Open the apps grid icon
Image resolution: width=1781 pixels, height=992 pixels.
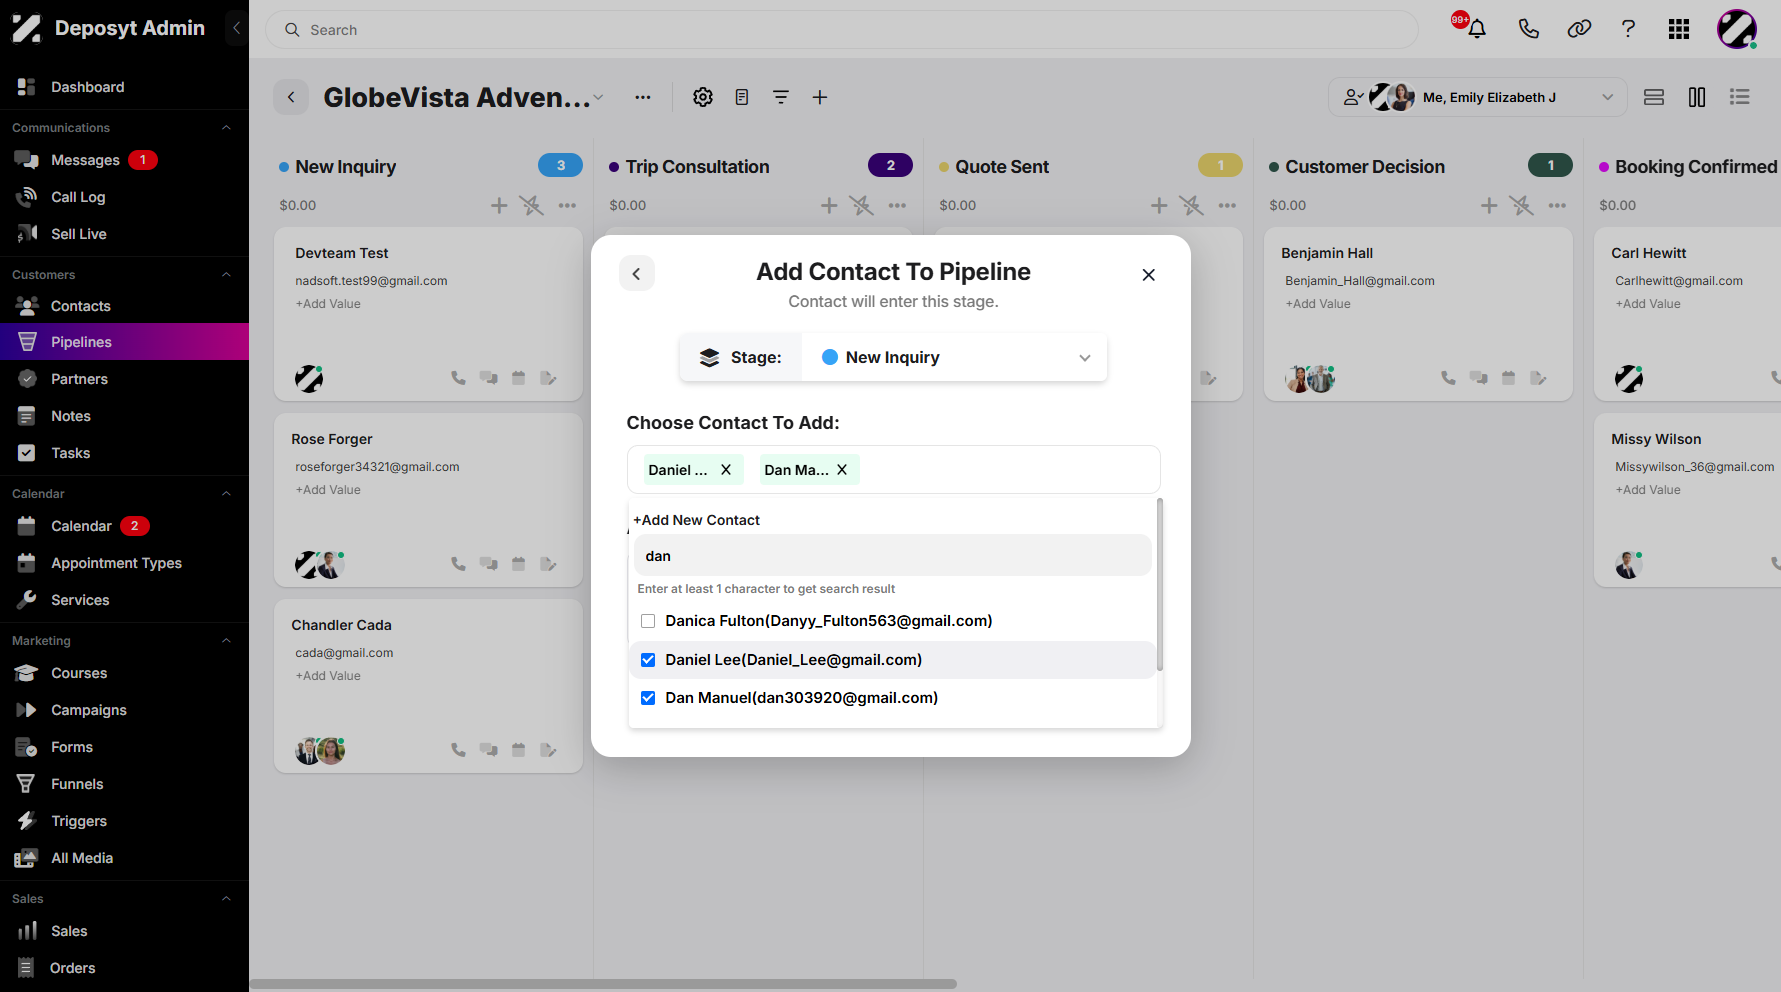[1679, 29]
